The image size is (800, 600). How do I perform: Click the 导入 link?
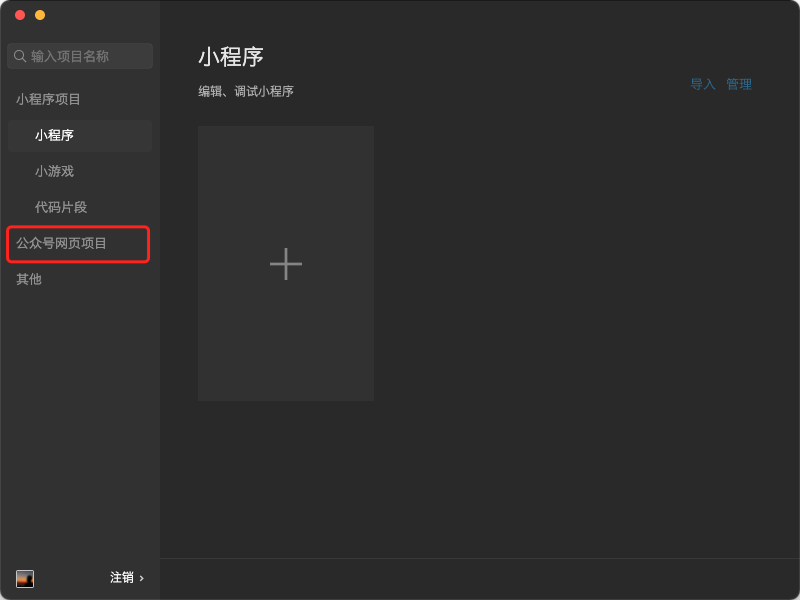tap(703, 84)
